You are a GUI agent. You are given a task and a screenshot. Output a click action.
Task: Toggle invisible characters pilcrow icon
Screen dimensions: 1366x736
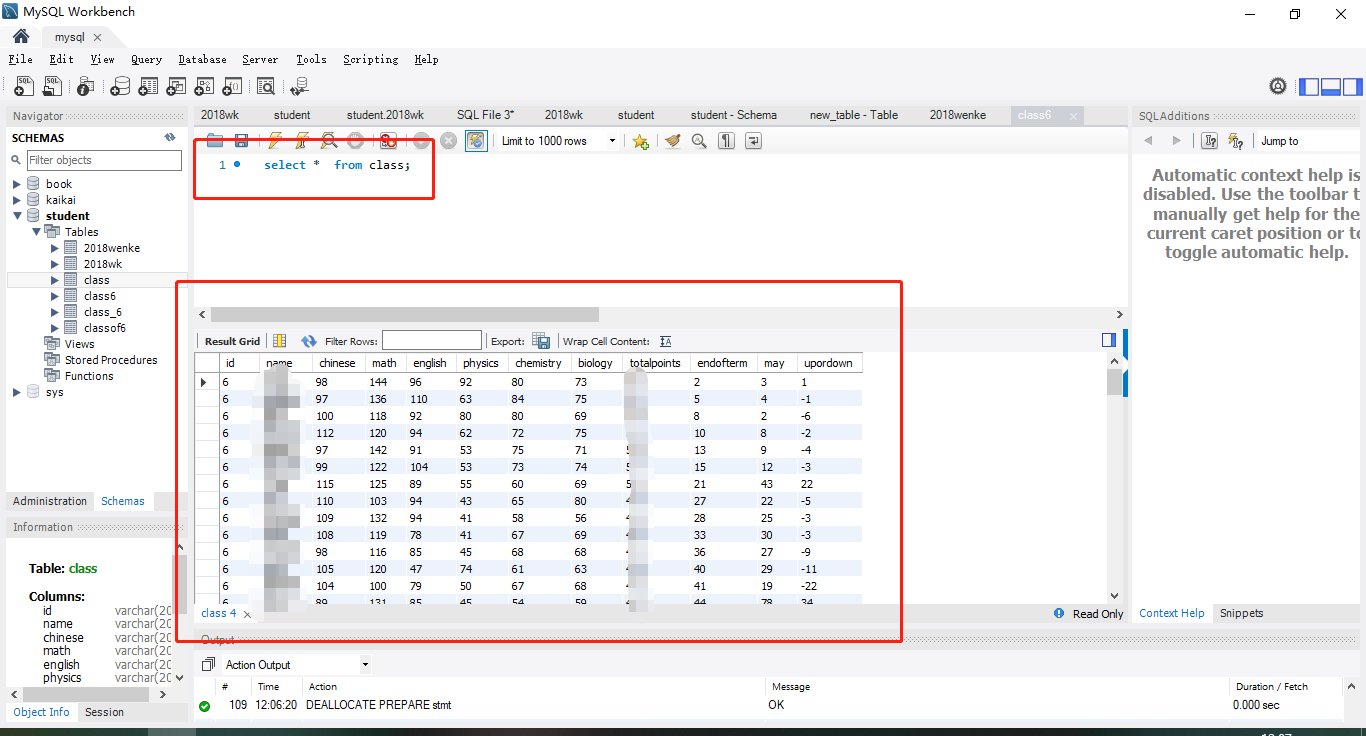(x=727, y=141)
